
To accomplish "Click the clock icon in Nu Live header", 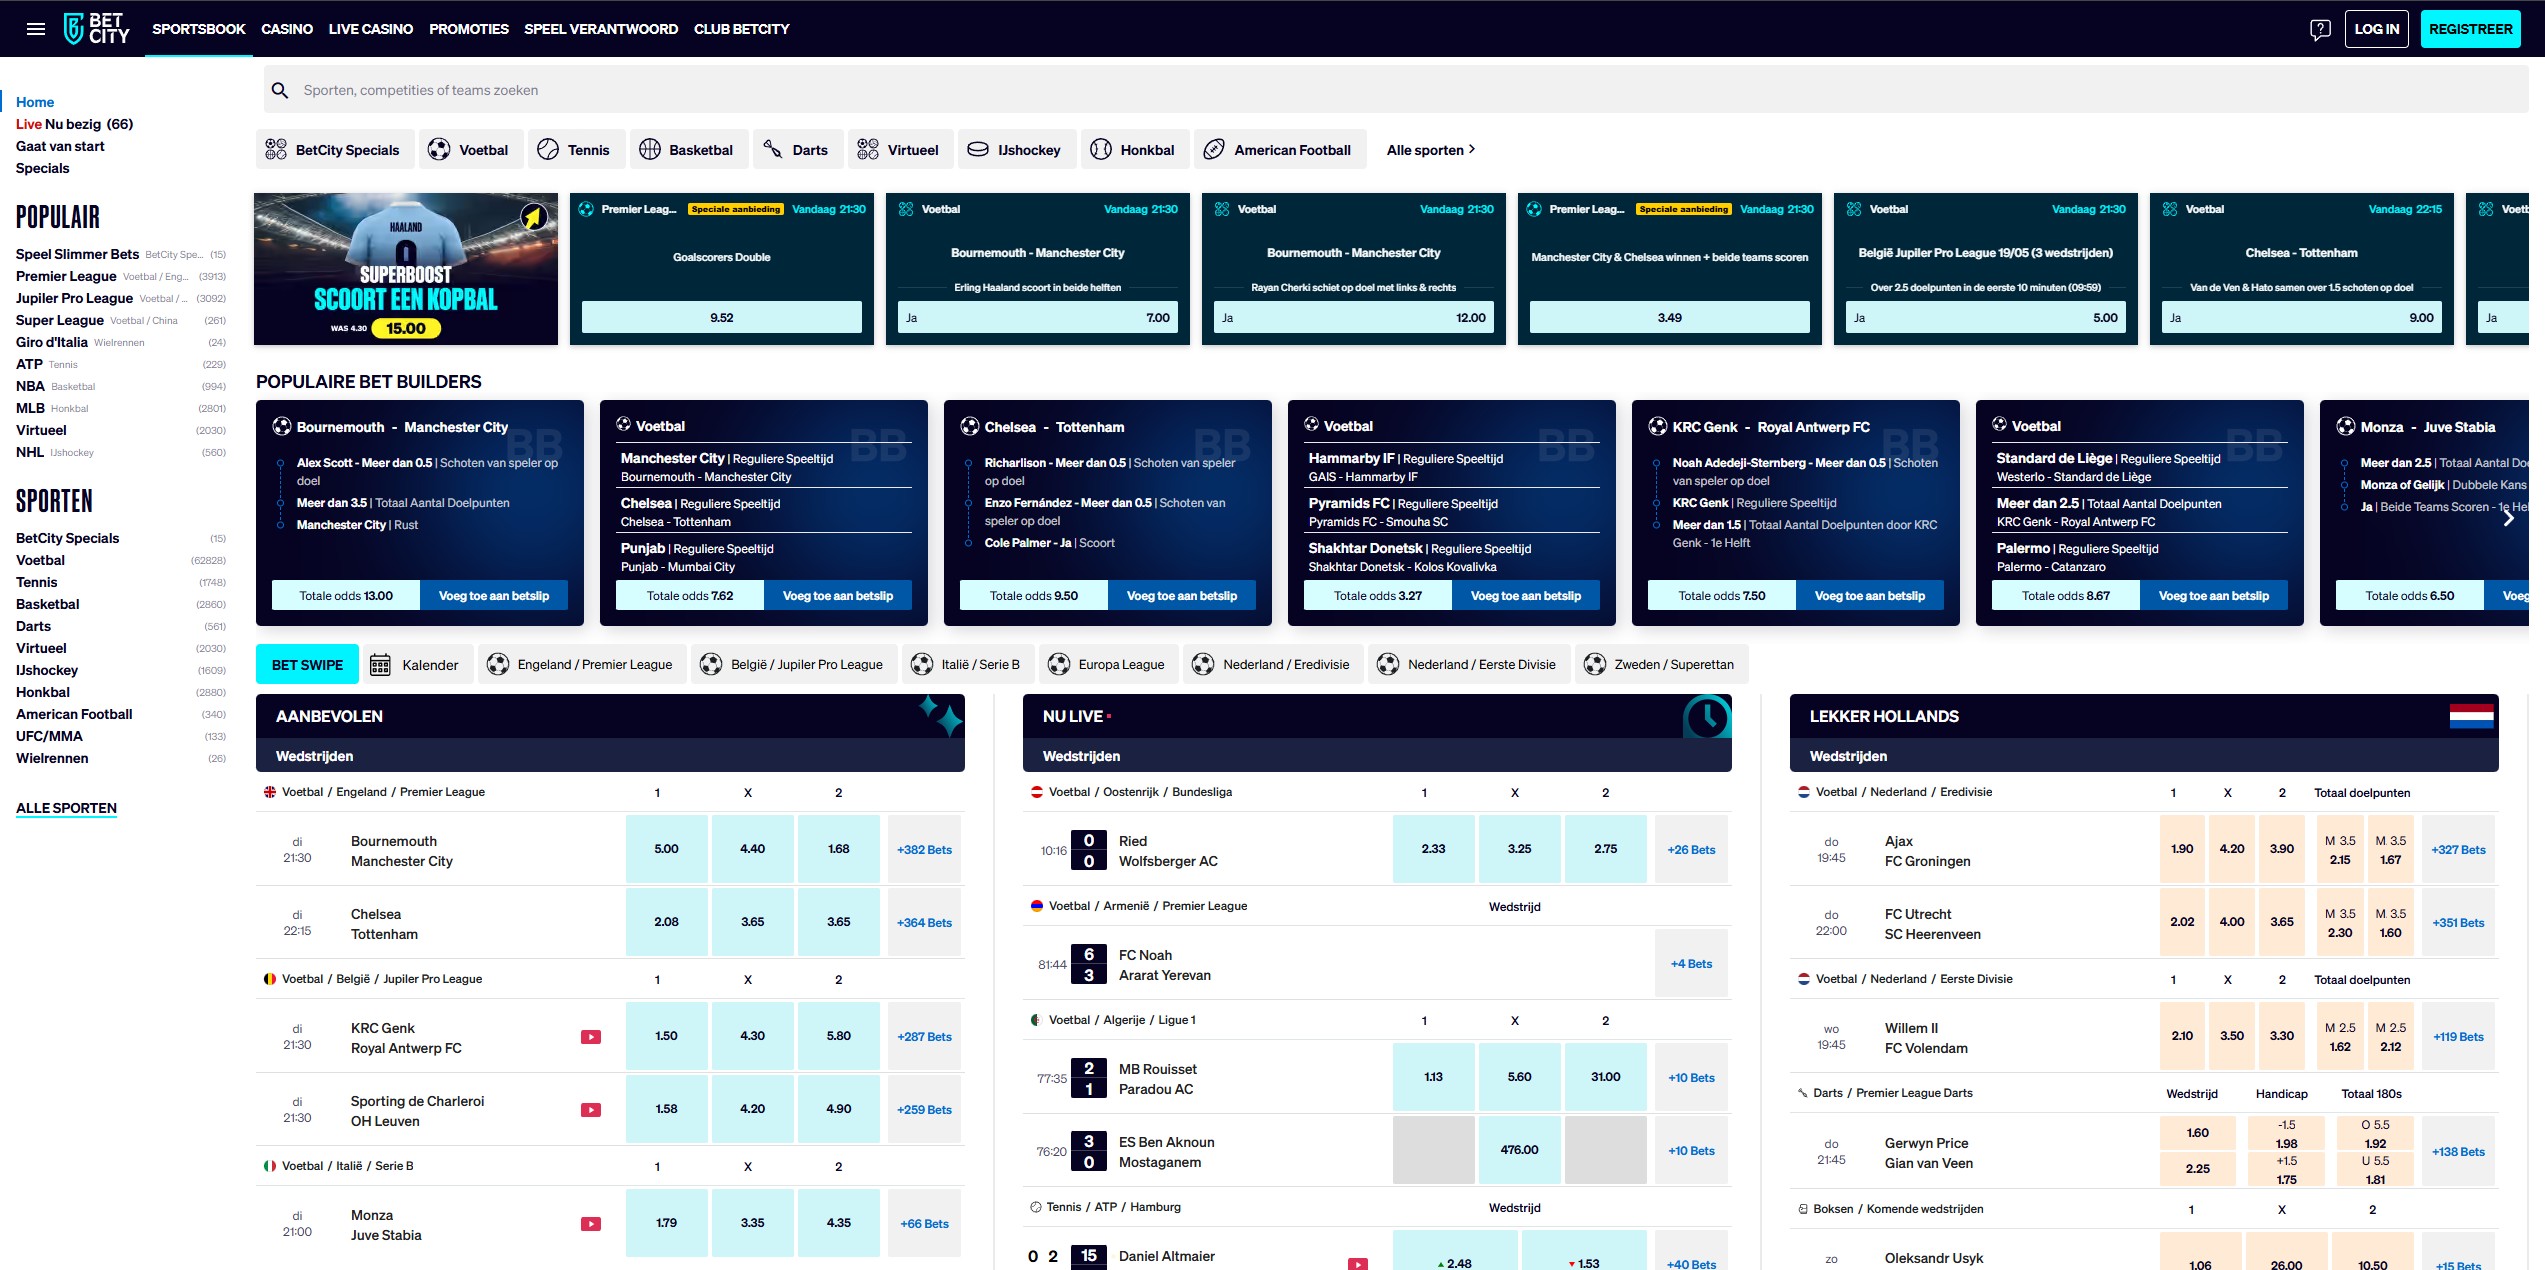I will (x=1706, y=716).
